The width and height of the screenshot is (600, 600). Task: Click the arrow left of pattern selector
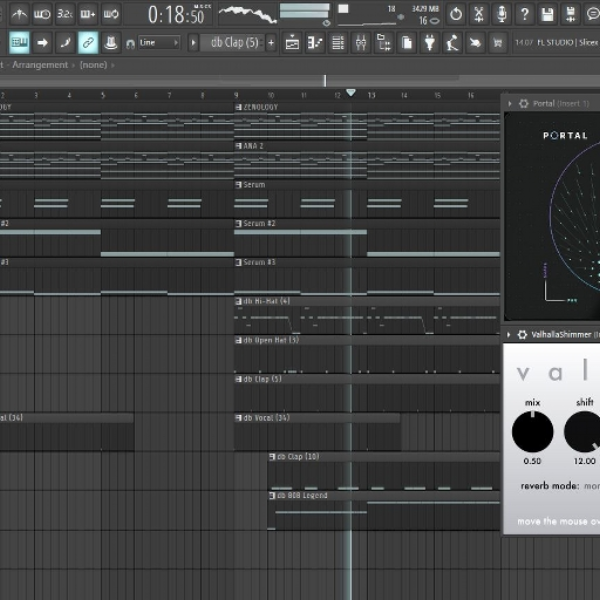click(x=193, y=42)
